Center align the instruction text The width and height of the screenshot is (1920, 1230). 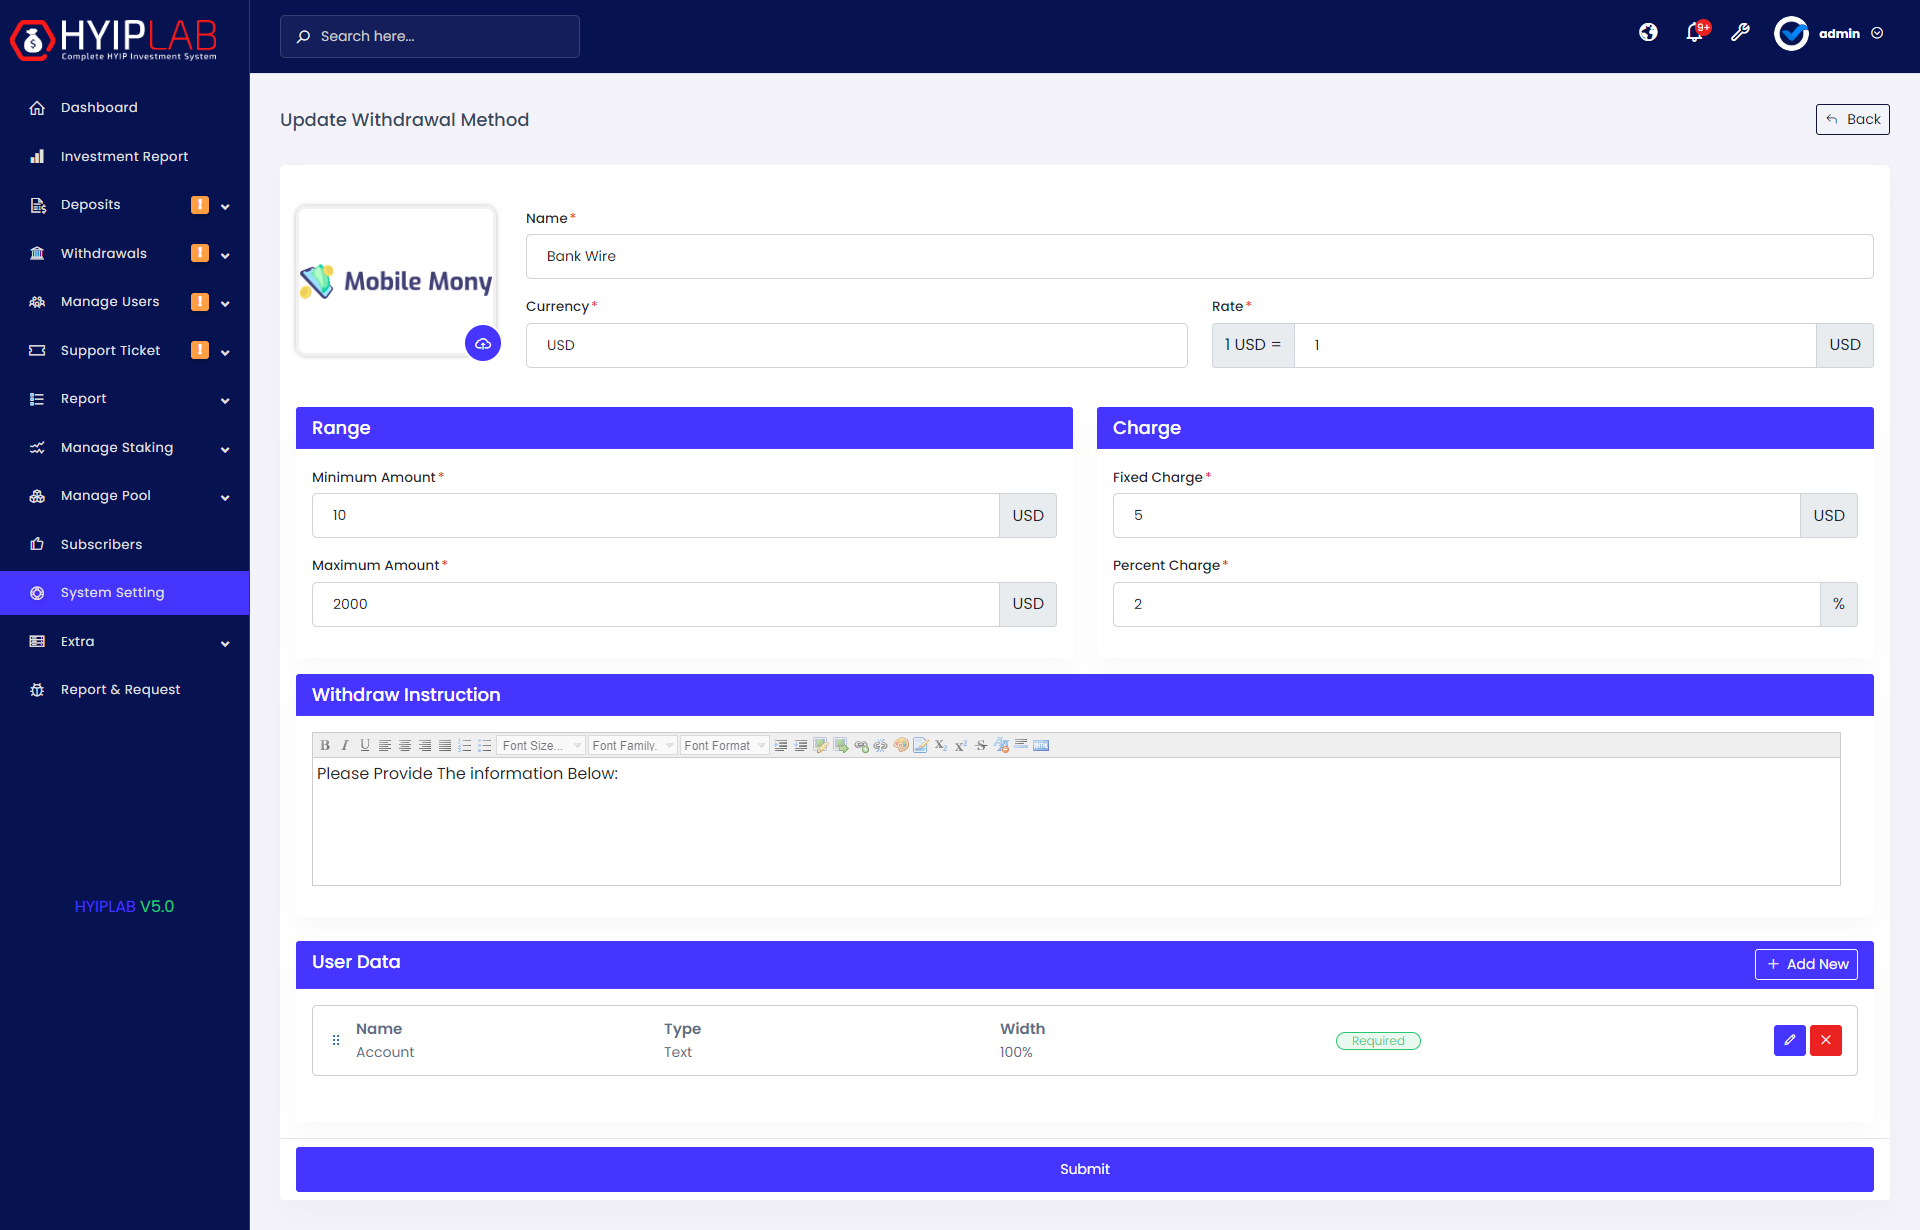click(x=405, y=746)
